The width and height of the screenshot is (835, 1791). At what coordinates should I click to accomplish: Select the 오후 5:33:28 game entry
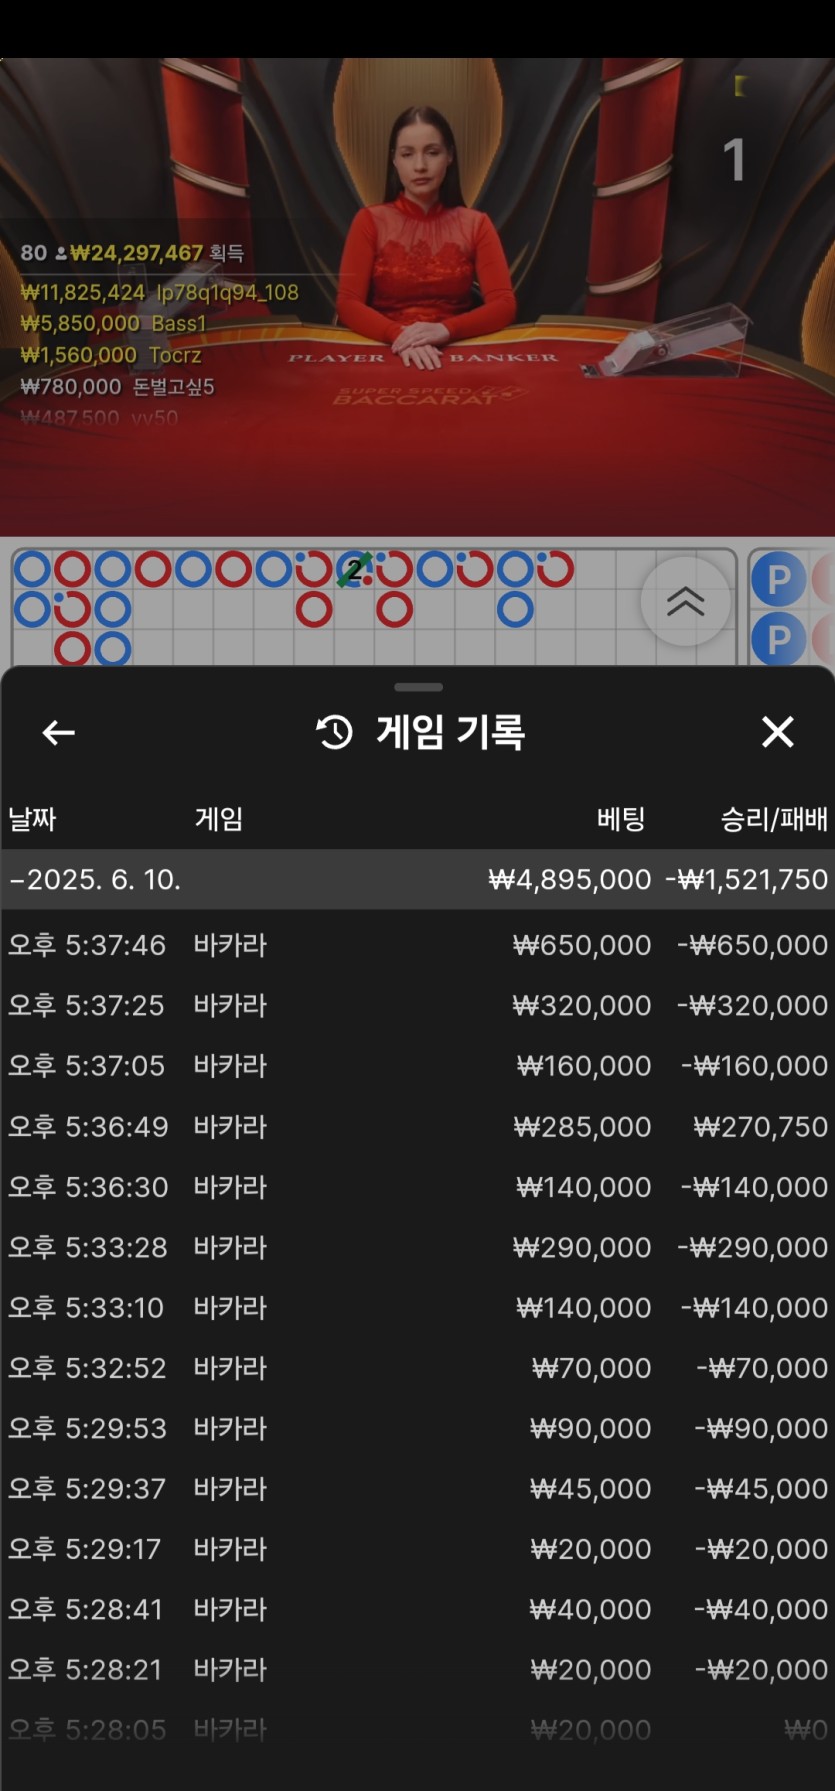(x=418, y=1247)
